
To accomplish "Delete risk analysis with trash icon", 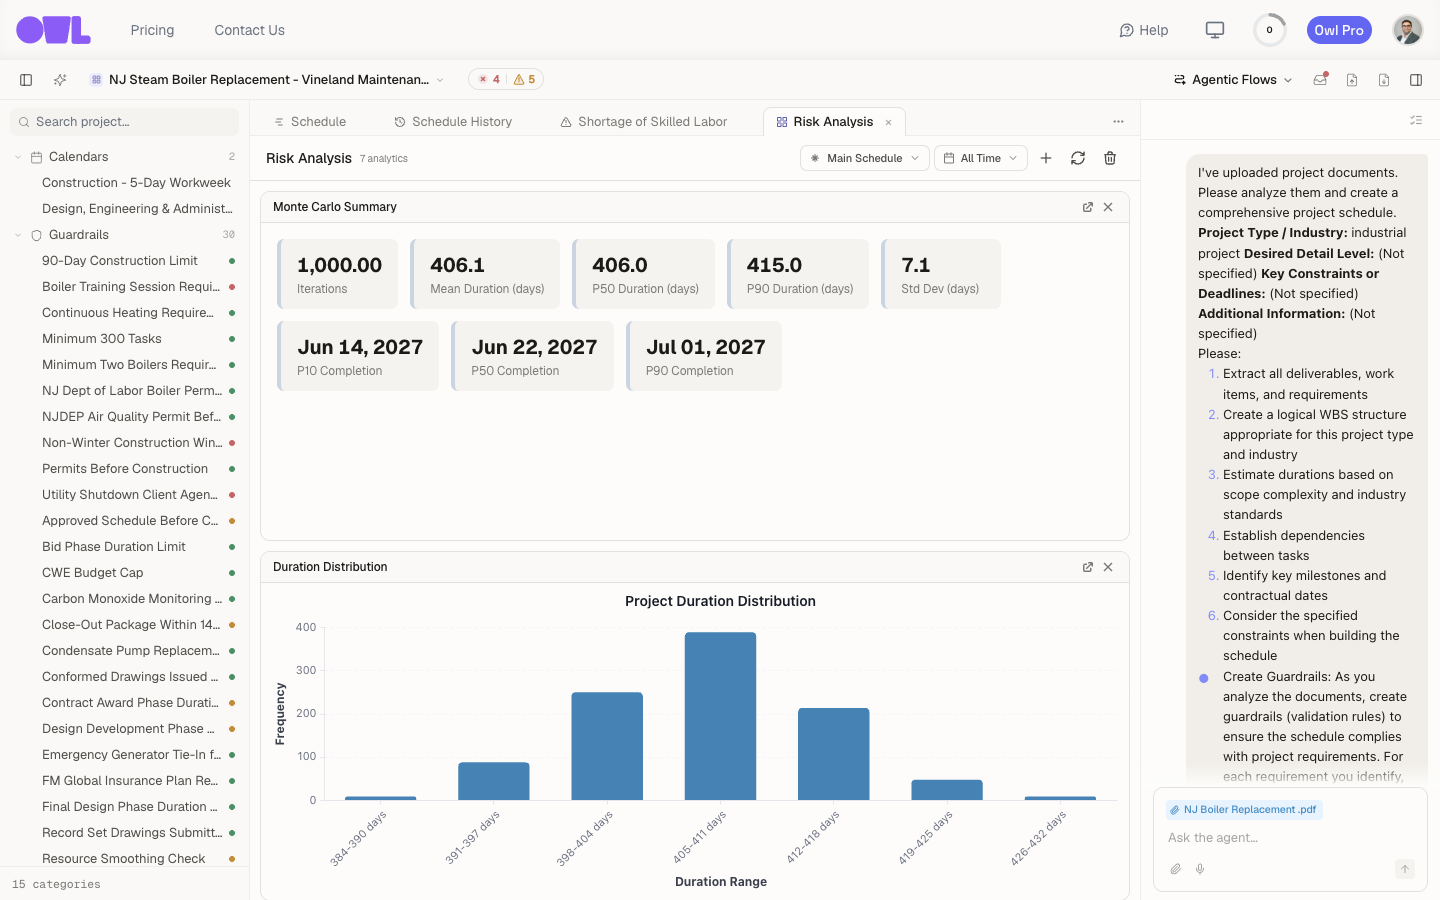I will tap(1110, 158).
